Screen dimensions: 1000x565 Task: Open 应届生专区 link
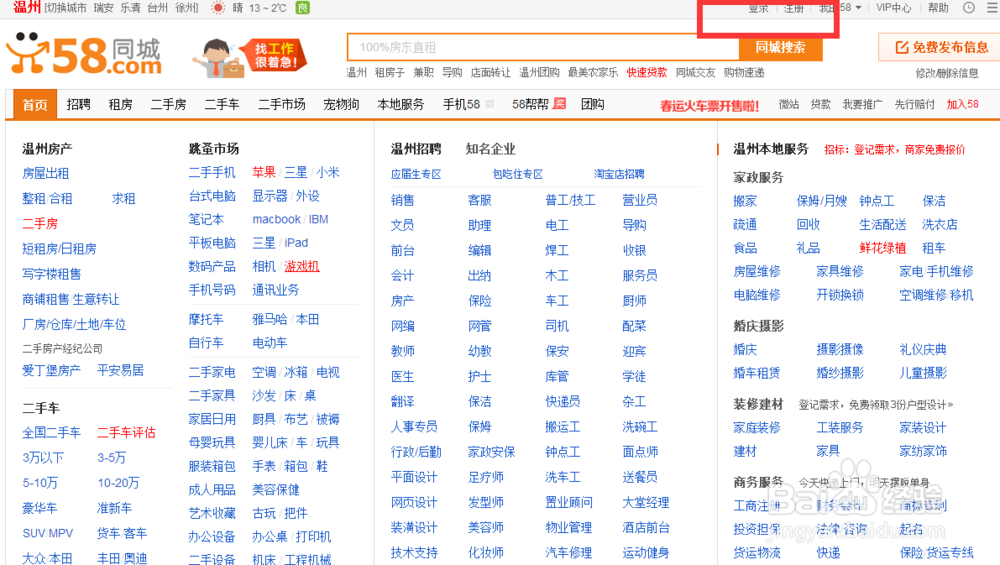[x=416, y=174]
